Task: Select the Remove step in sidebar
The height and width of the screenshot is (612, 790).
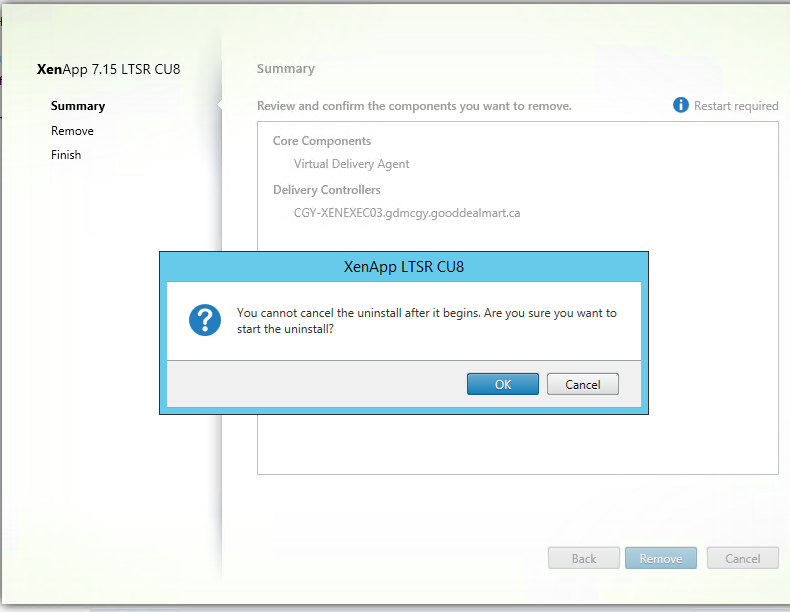Action: pyautogui.click(x=72, y=131)
